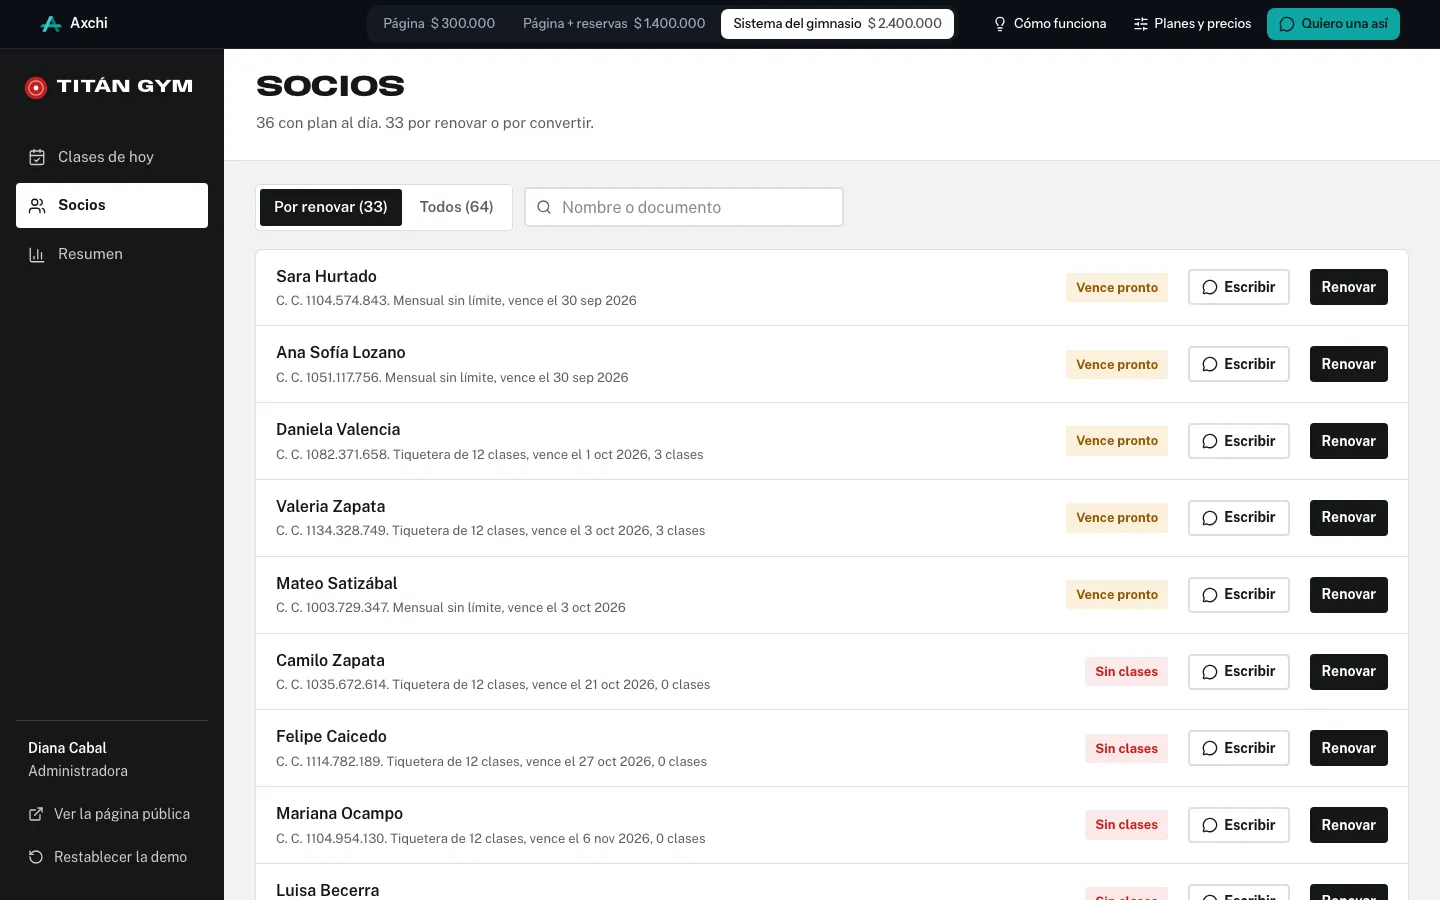This screenshot has height=900, width=1440.
Task: Open the Socios sidebar section
Action: pyautogui.click(x=112, y=205)
